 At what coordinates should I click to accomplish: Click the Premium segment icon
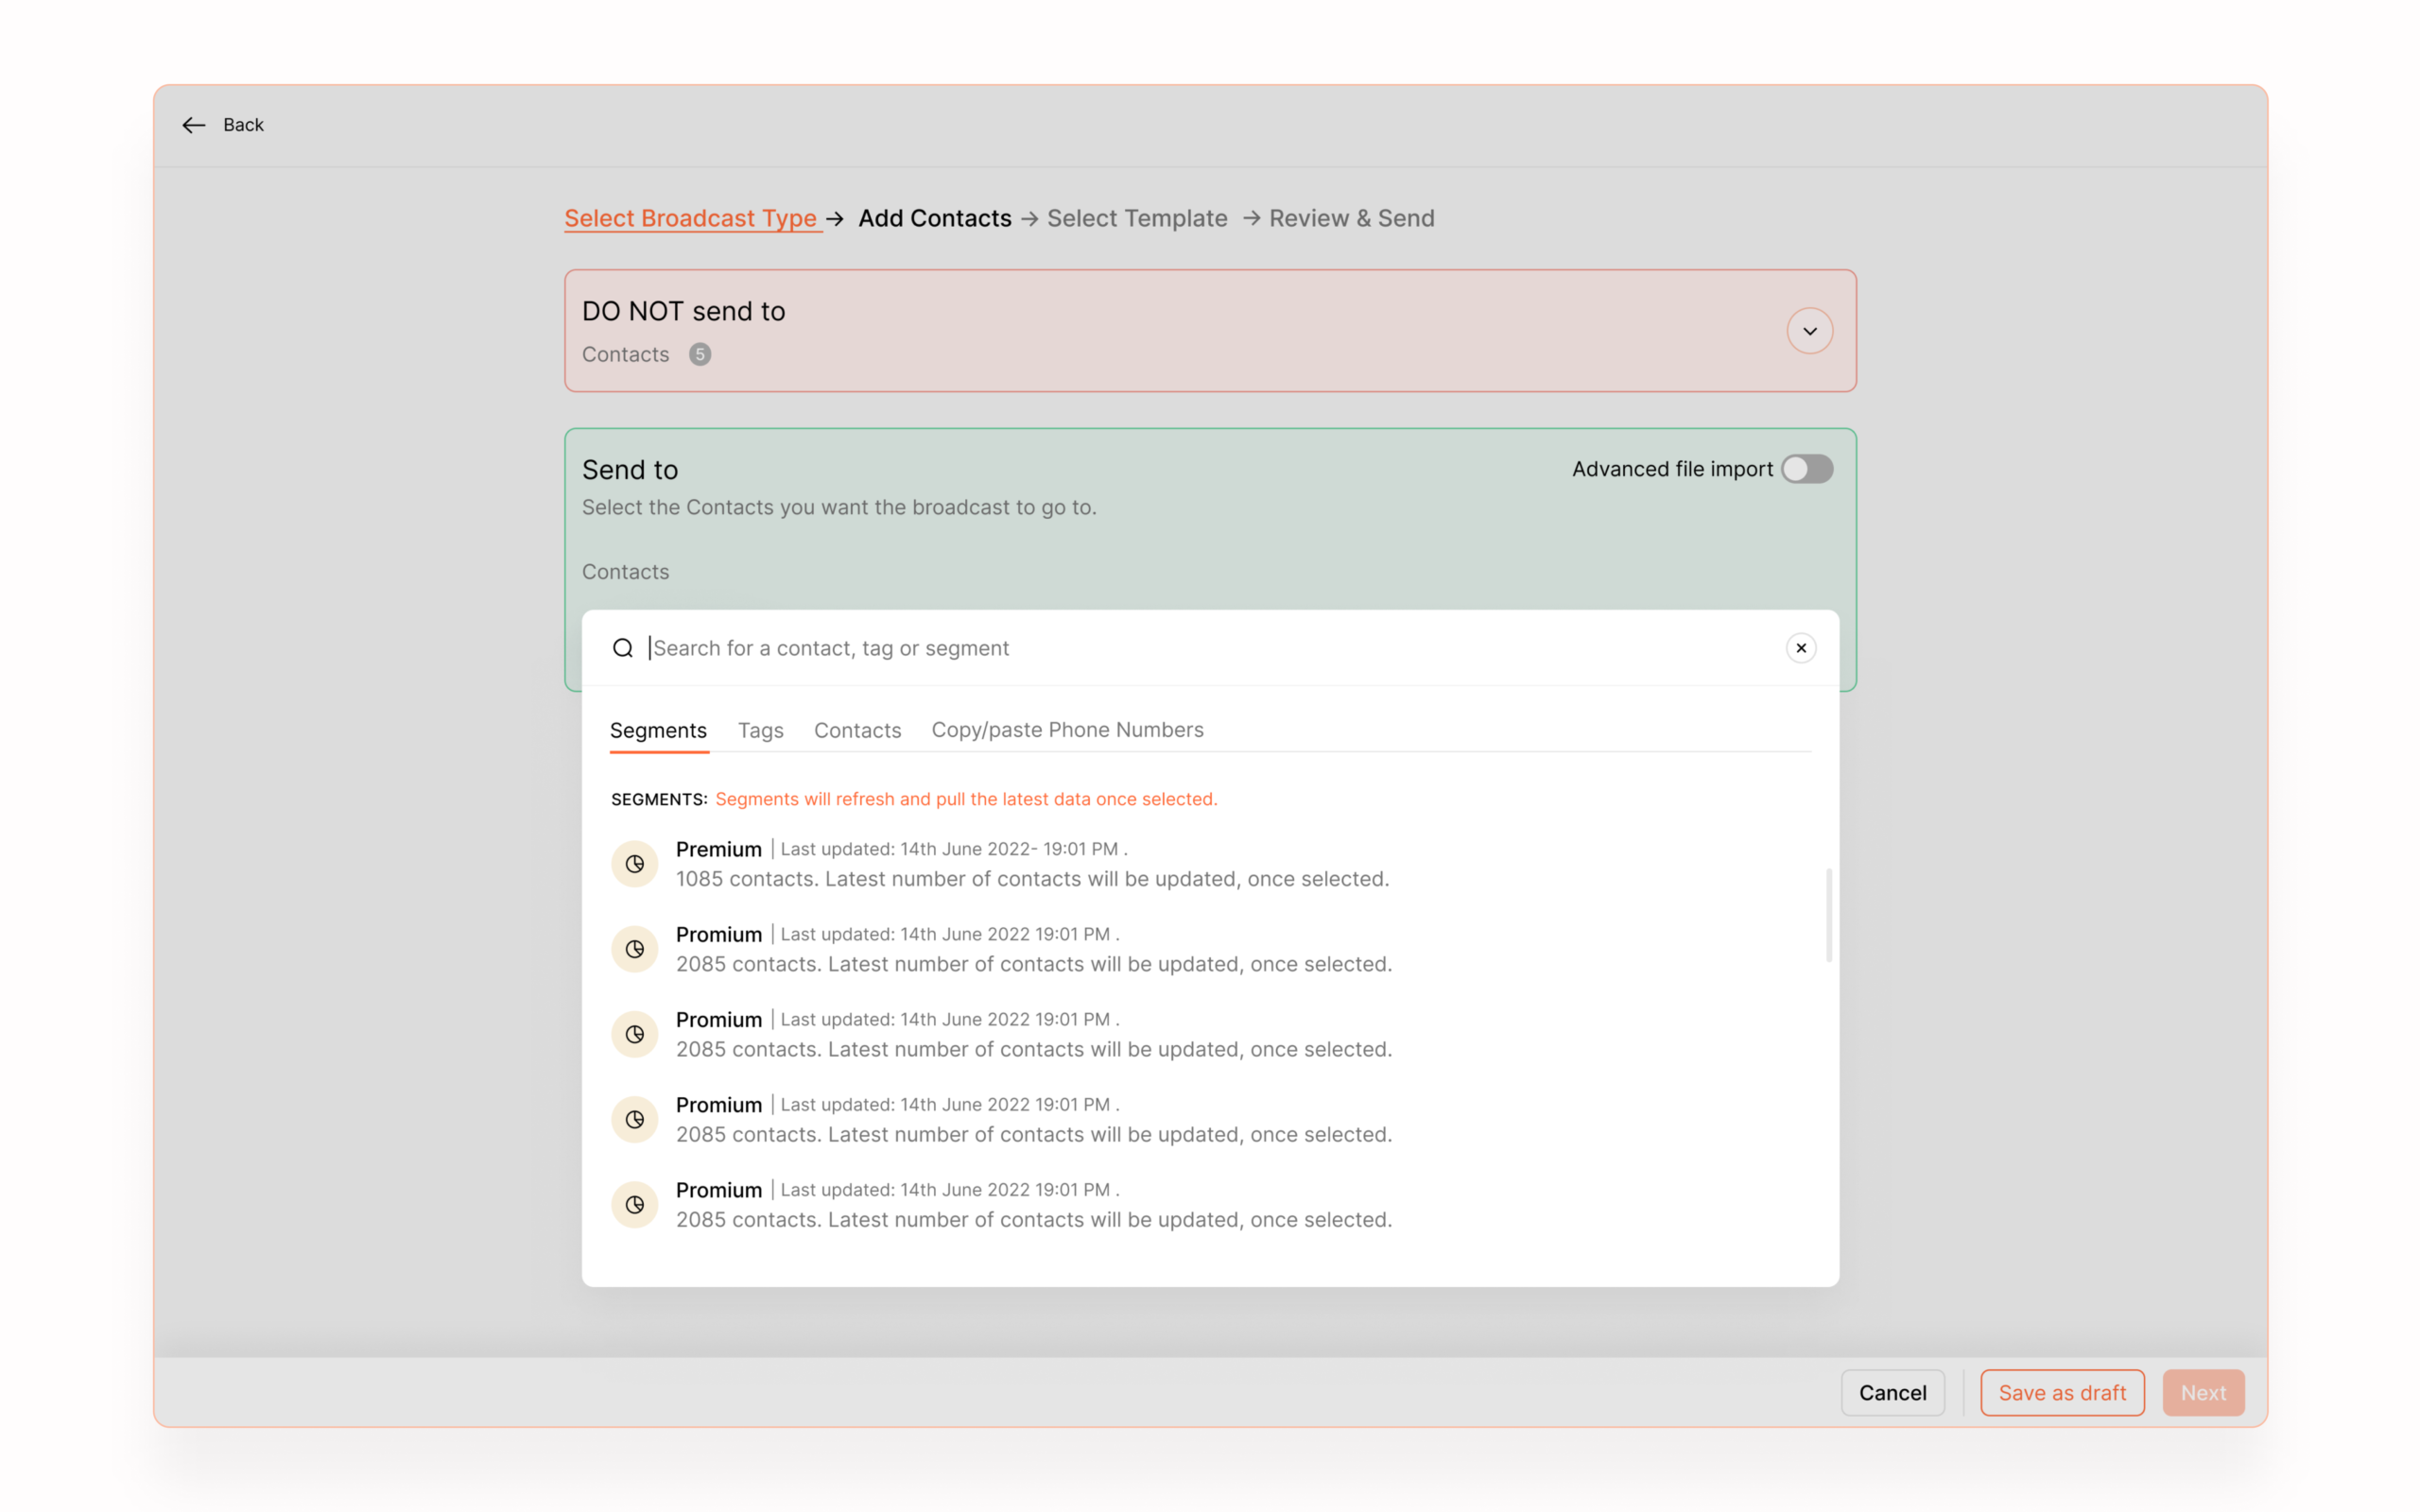click(x=634, y=864)
